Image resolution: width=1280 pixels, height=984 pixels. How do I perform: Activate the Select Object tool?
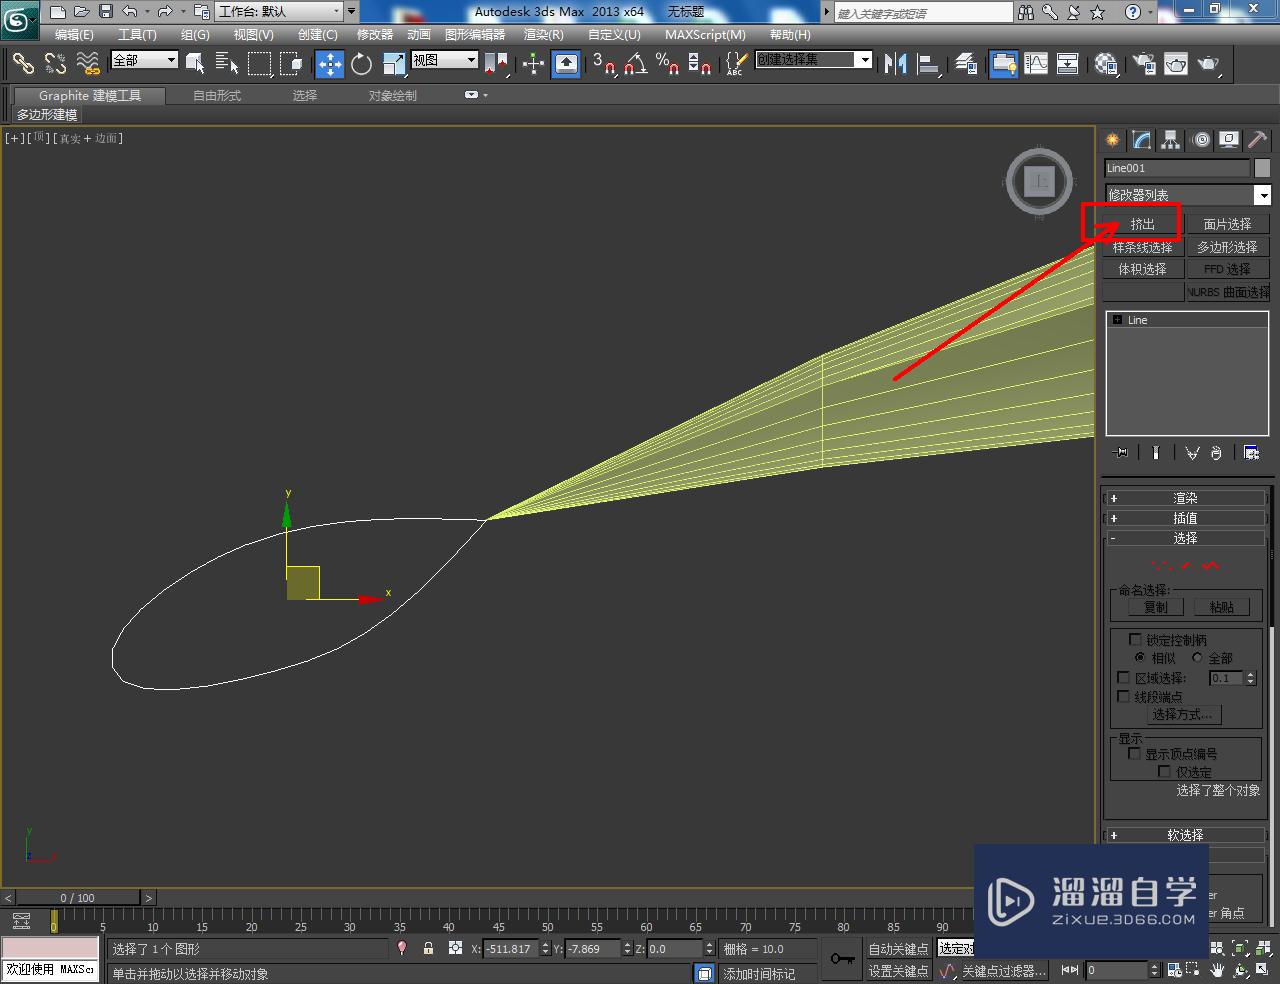(x=195, y=64)
